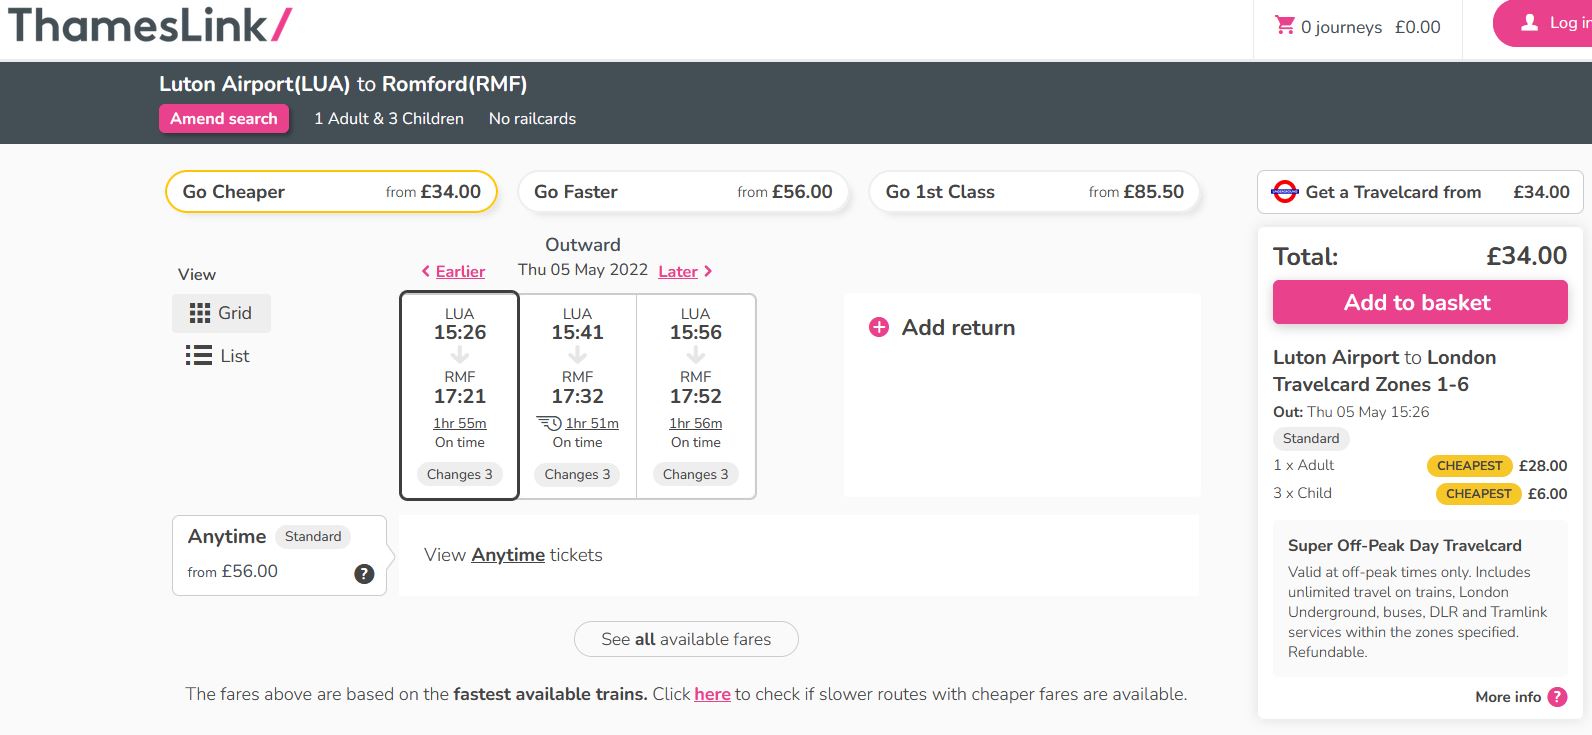This screenshot has width=1592, height=735.
Task: Show later trains
Action: 685,271
